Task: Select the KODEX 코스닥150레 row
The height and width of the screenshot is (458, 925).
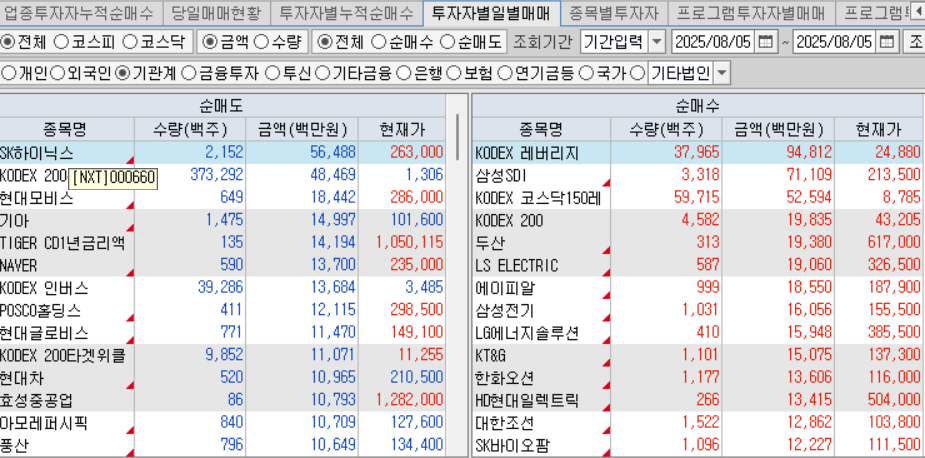Action: [698, 198]
